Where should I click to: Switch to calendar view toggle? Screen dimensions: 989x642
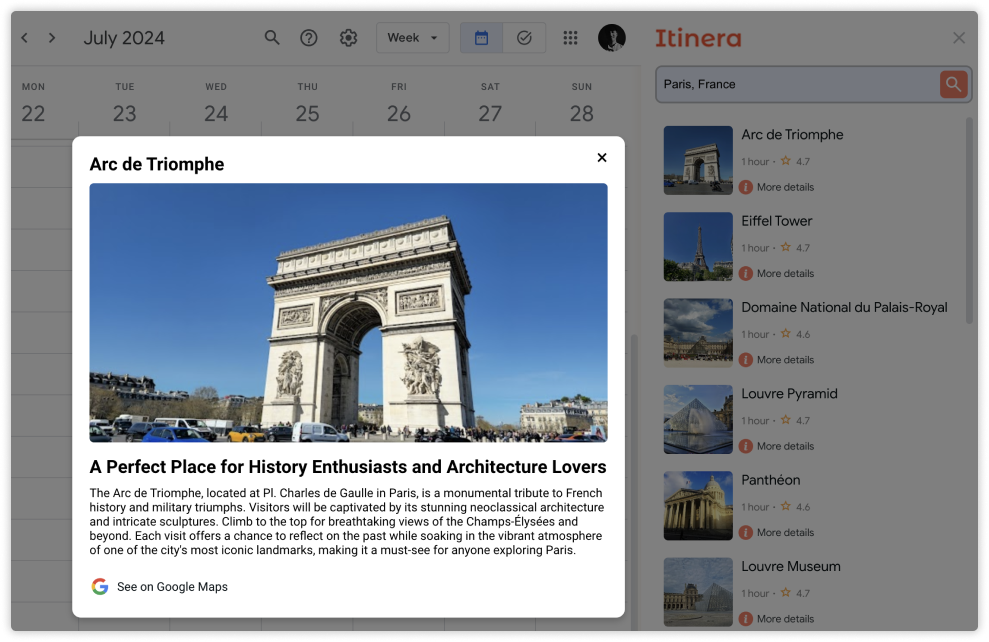point(481,38)
